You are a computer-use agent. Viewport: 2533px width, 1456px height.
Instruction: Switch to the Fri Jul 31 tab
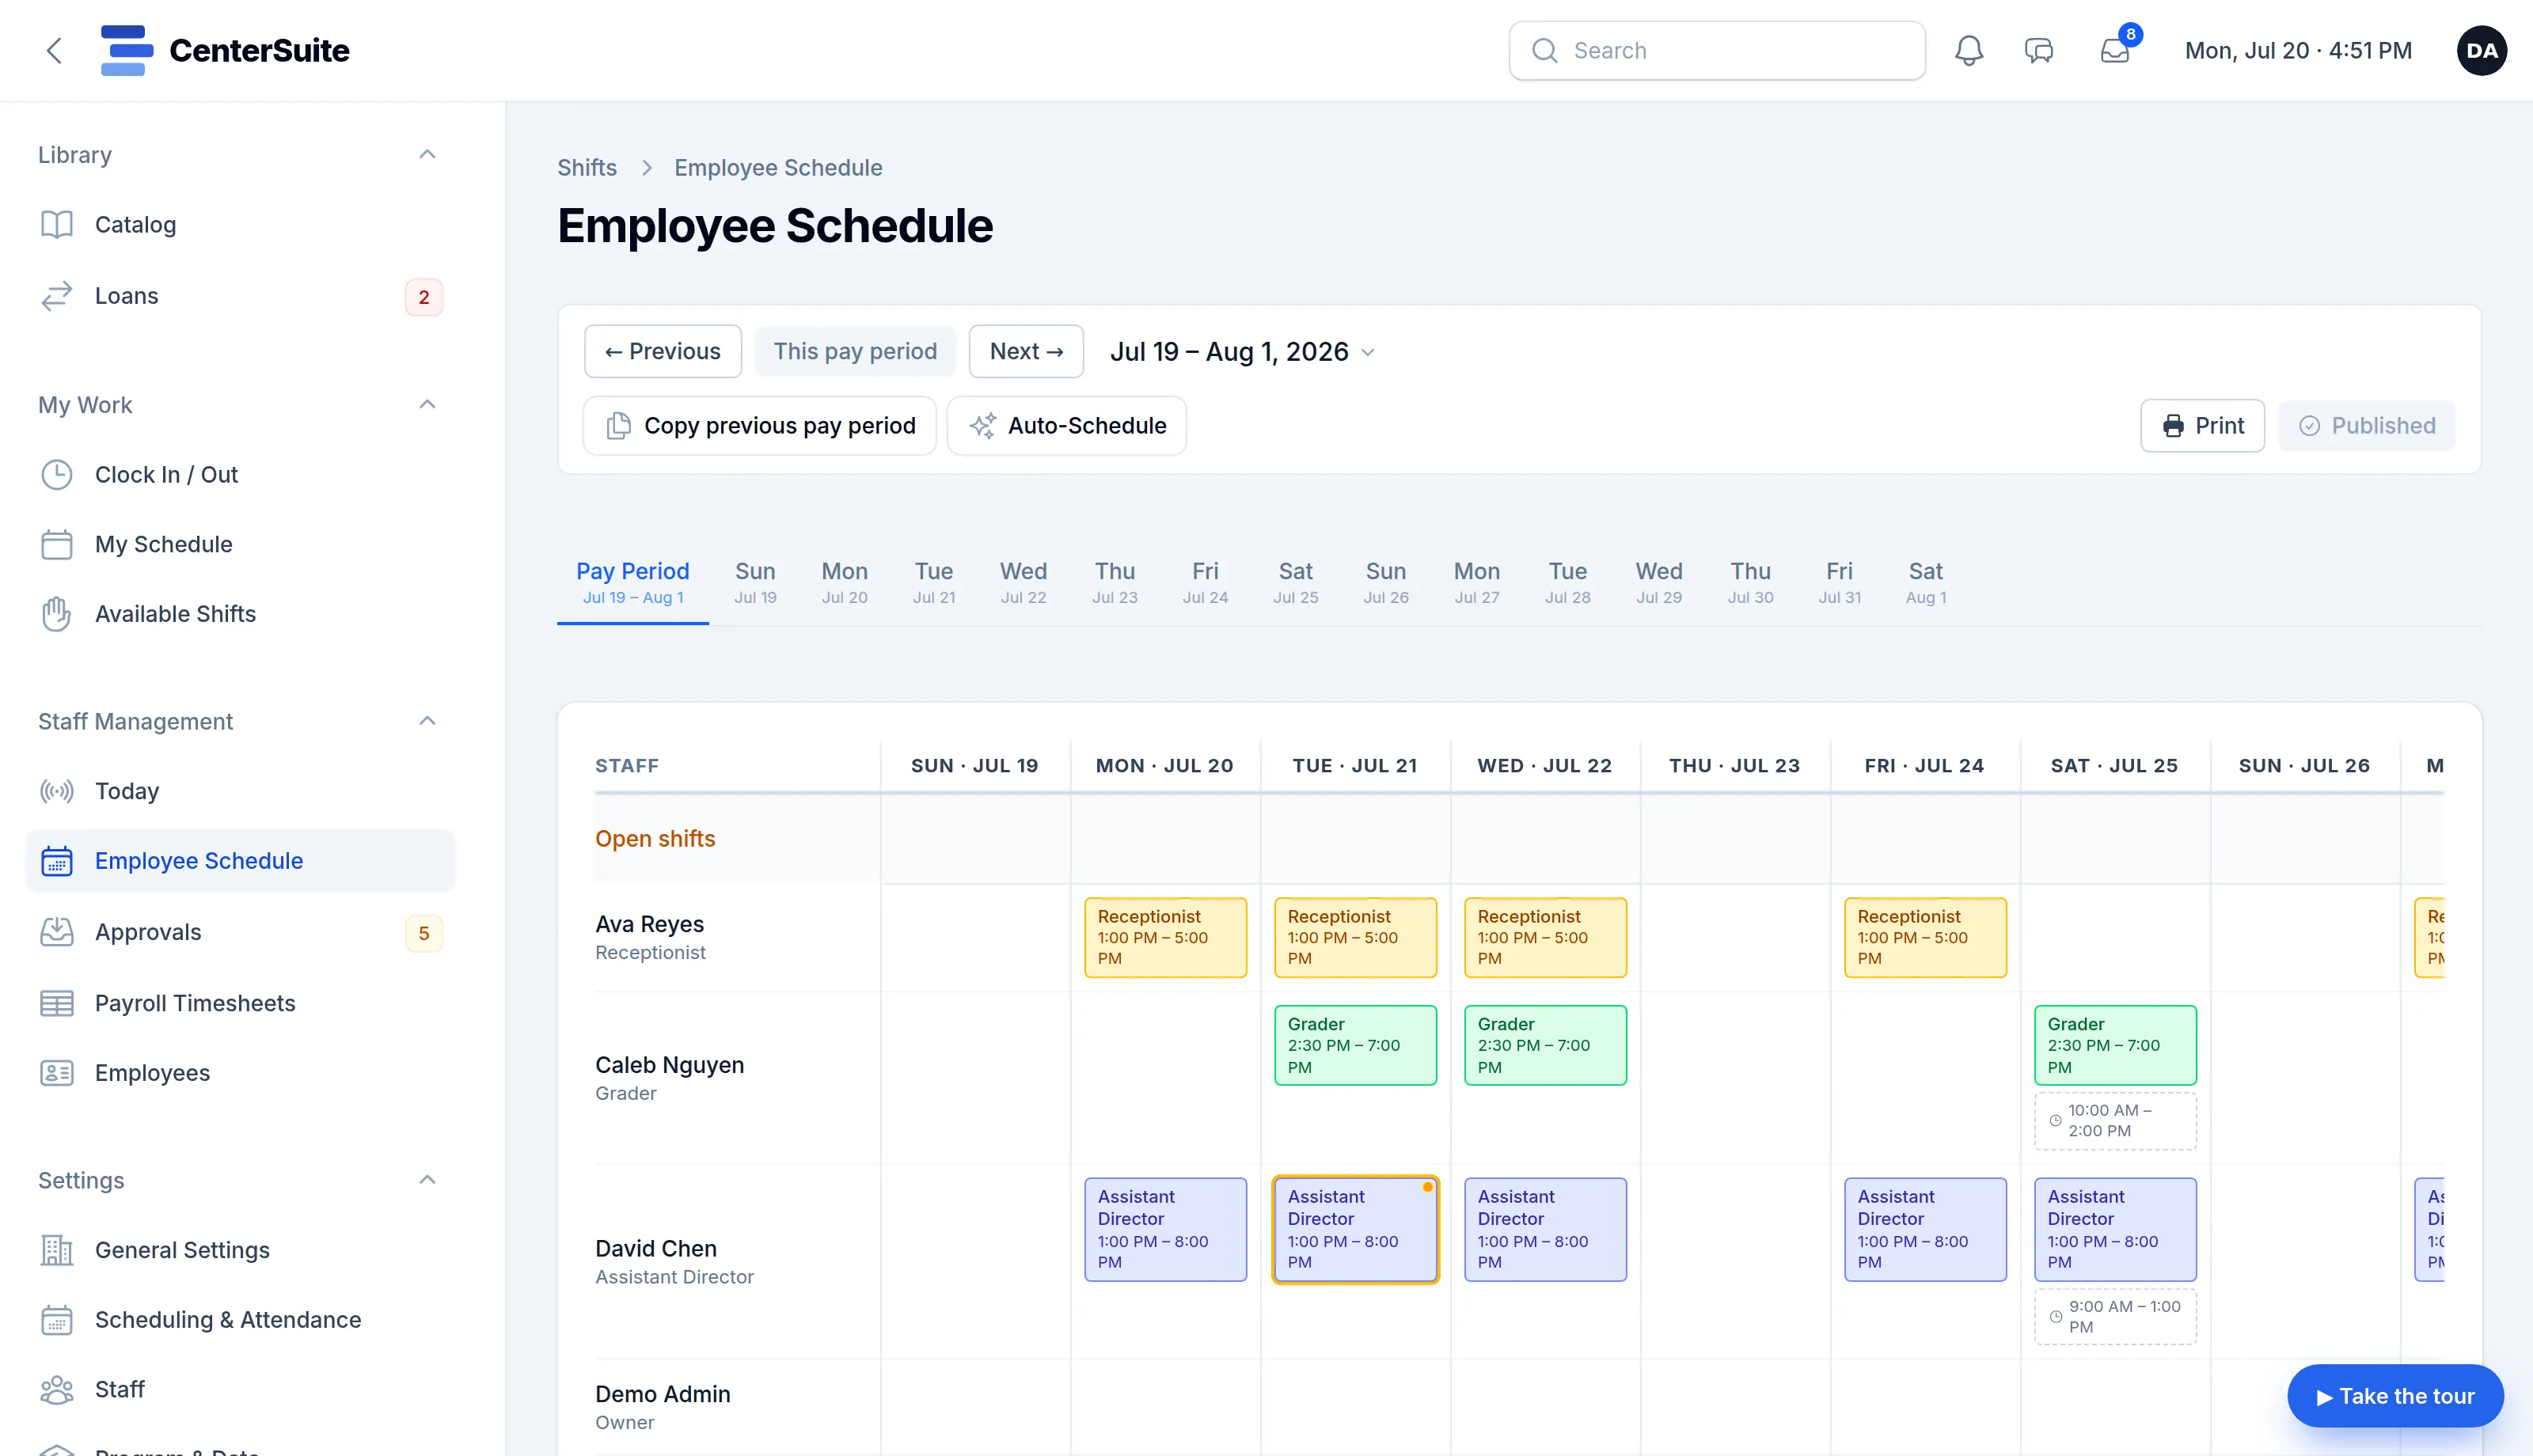[x=1839, y=582]
